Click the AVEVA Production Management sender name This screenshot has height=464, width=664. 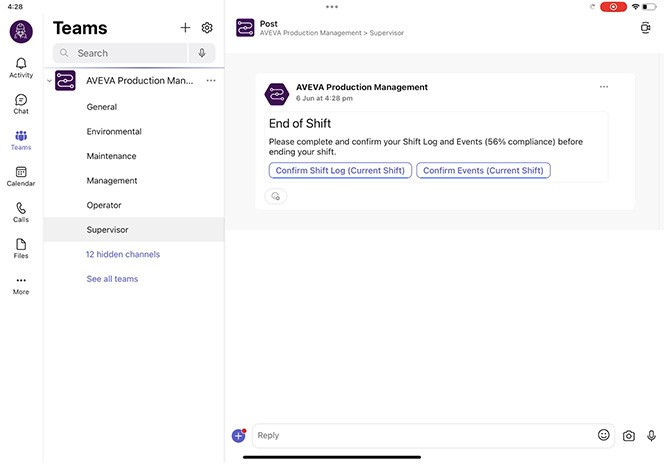pos(362,87)
